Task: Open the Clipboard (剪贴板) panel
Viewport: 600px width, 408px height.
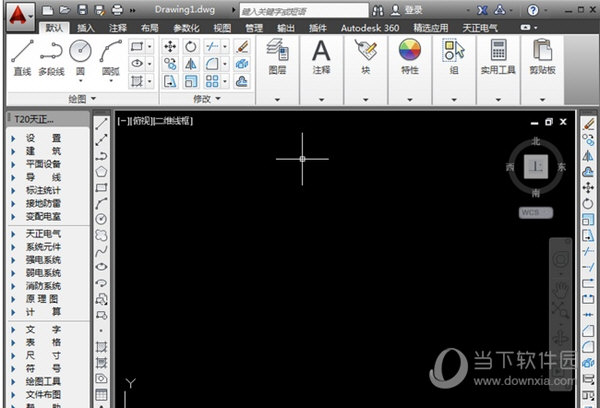Action: [542, 57]
